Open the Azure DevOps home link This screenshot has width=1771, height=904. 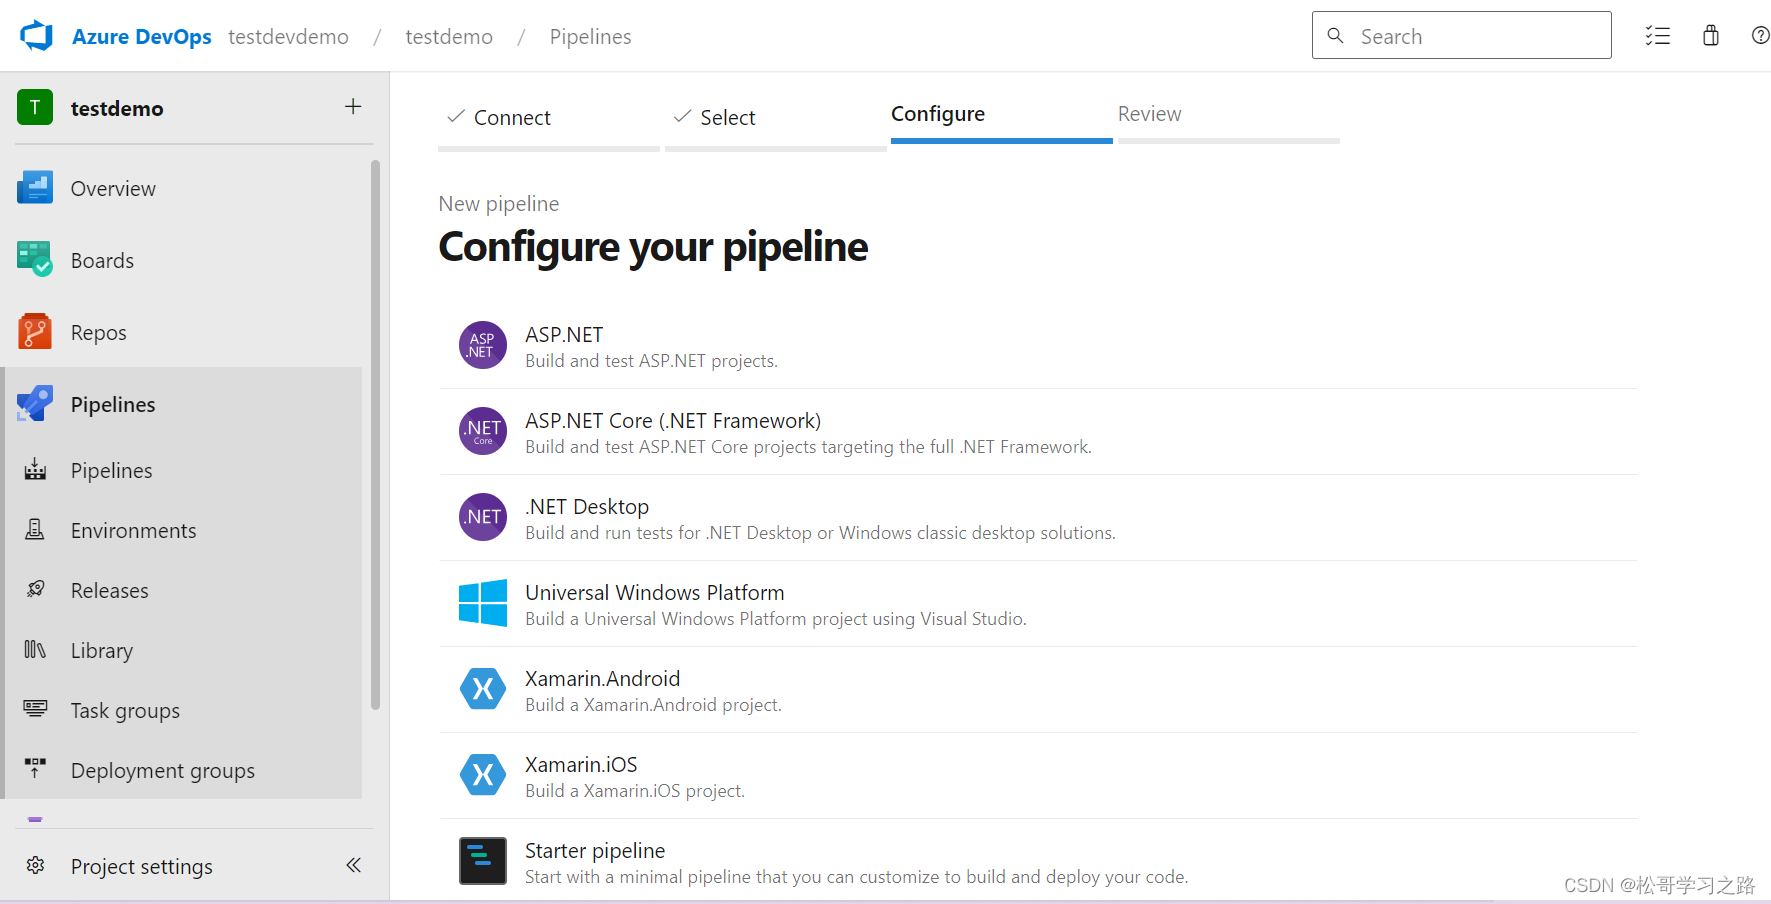point(142,37)
